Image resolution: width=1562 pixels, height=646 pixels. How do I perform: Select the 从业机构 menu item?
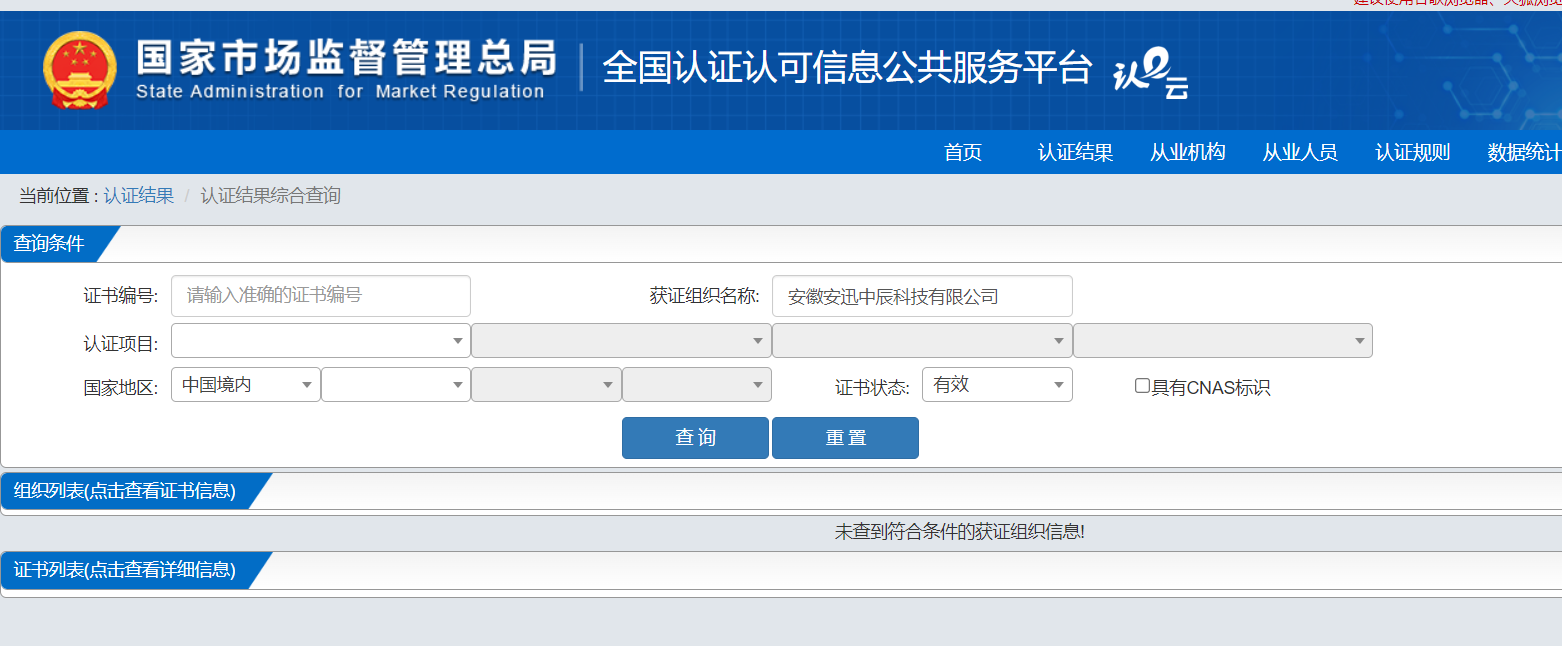tap(1188, 152)
